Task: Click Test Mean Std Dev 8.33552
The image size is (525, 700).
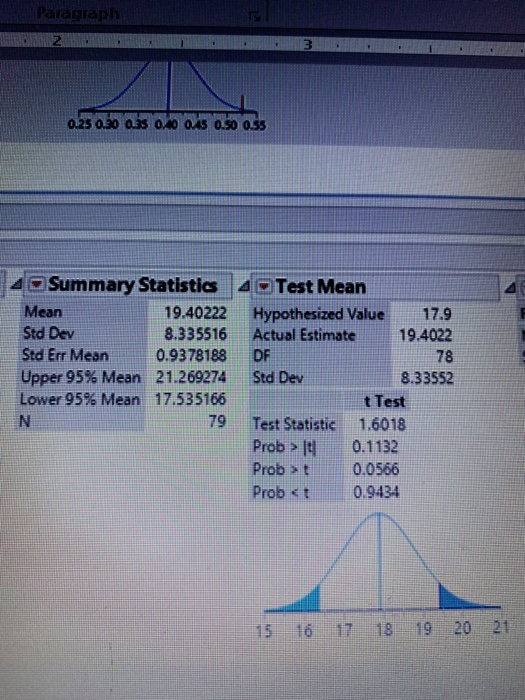Action: point(427,378)
